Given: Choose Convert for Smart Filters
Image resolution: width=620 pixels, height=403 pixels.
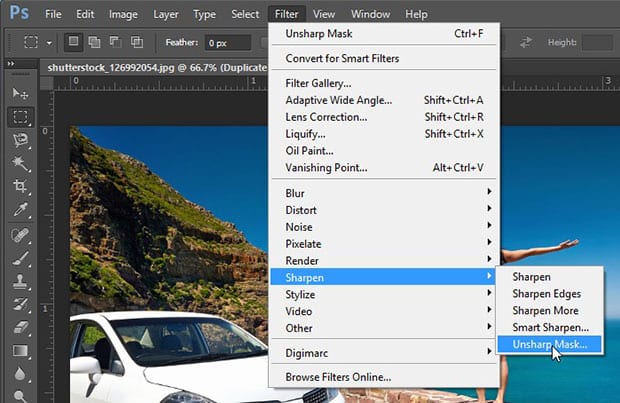Looking at the screenshot, I should [384, 59].
